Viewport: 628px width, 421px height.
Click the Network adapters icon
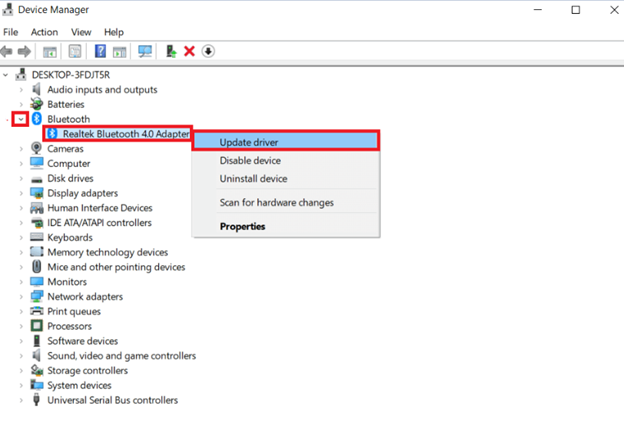(36, 296)
